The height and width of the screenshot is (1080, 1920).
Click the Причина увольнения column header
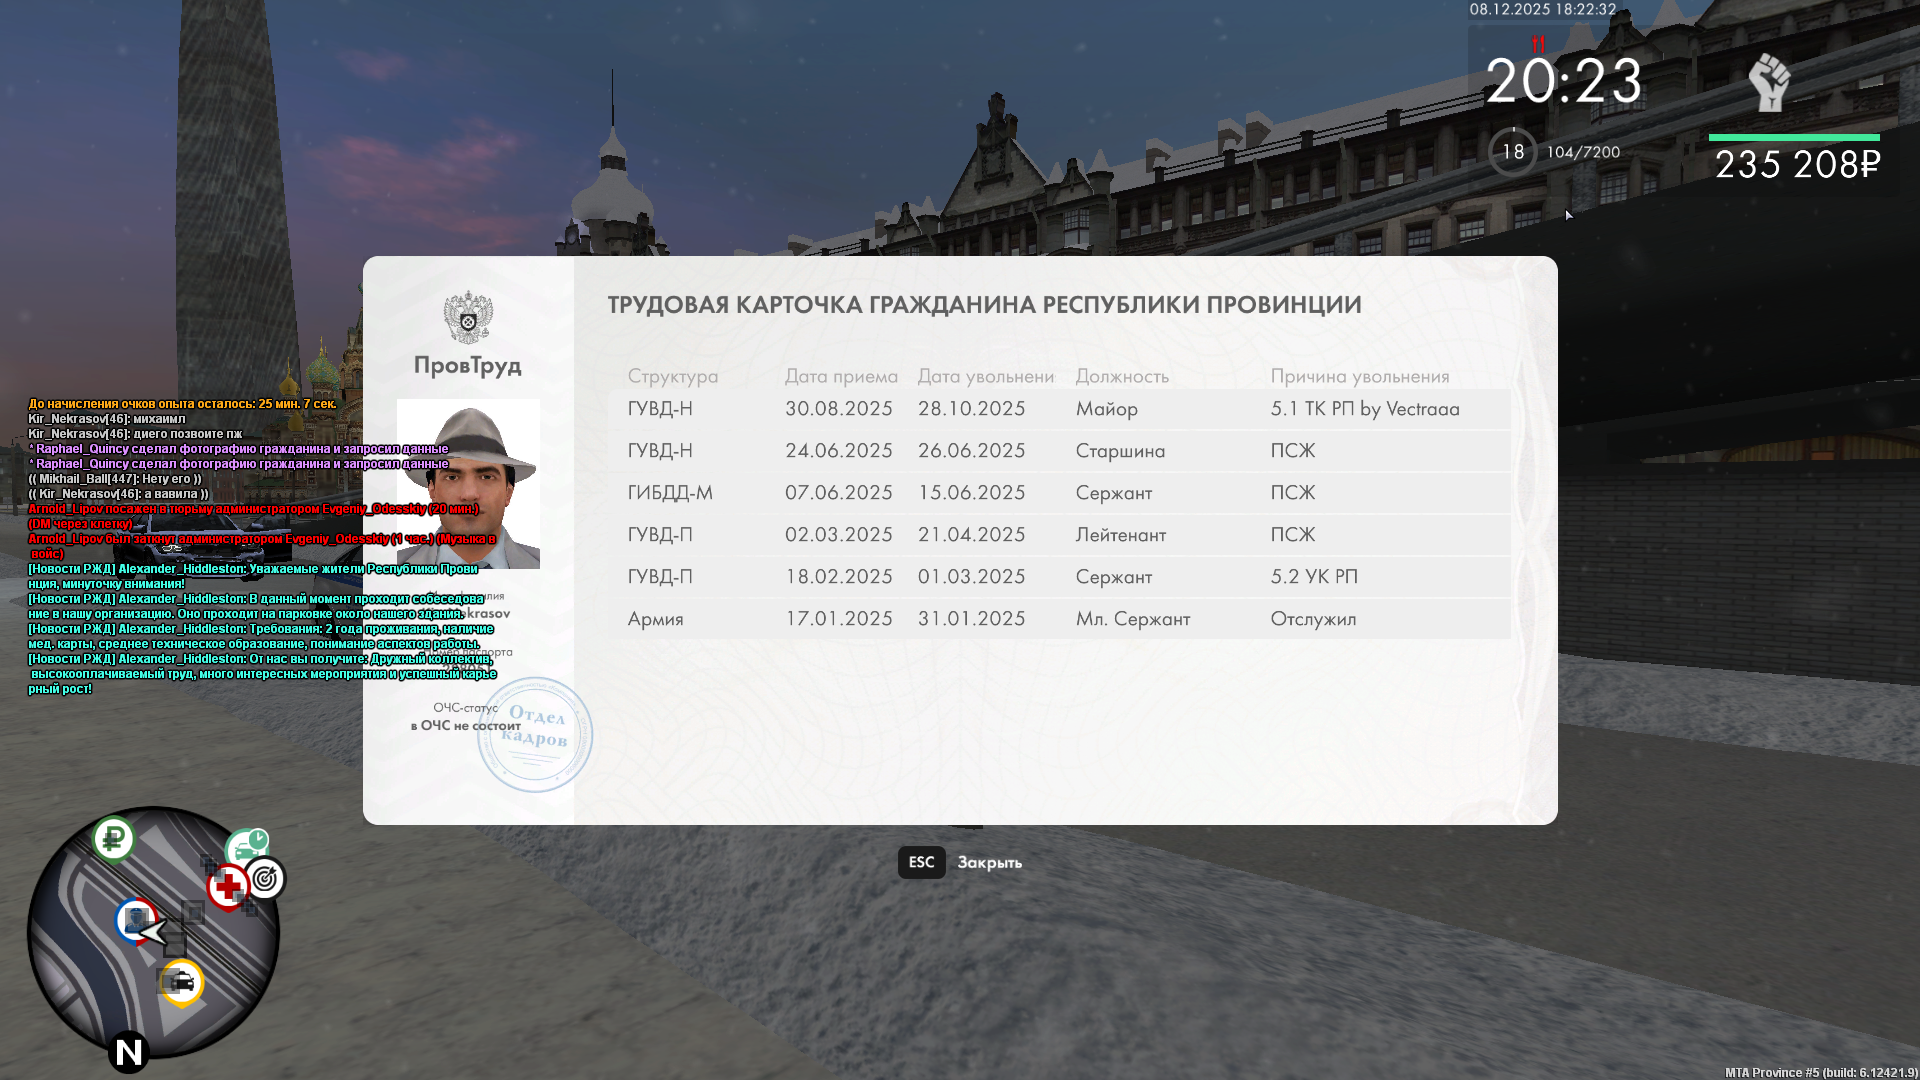click(x=1359, y=377)
